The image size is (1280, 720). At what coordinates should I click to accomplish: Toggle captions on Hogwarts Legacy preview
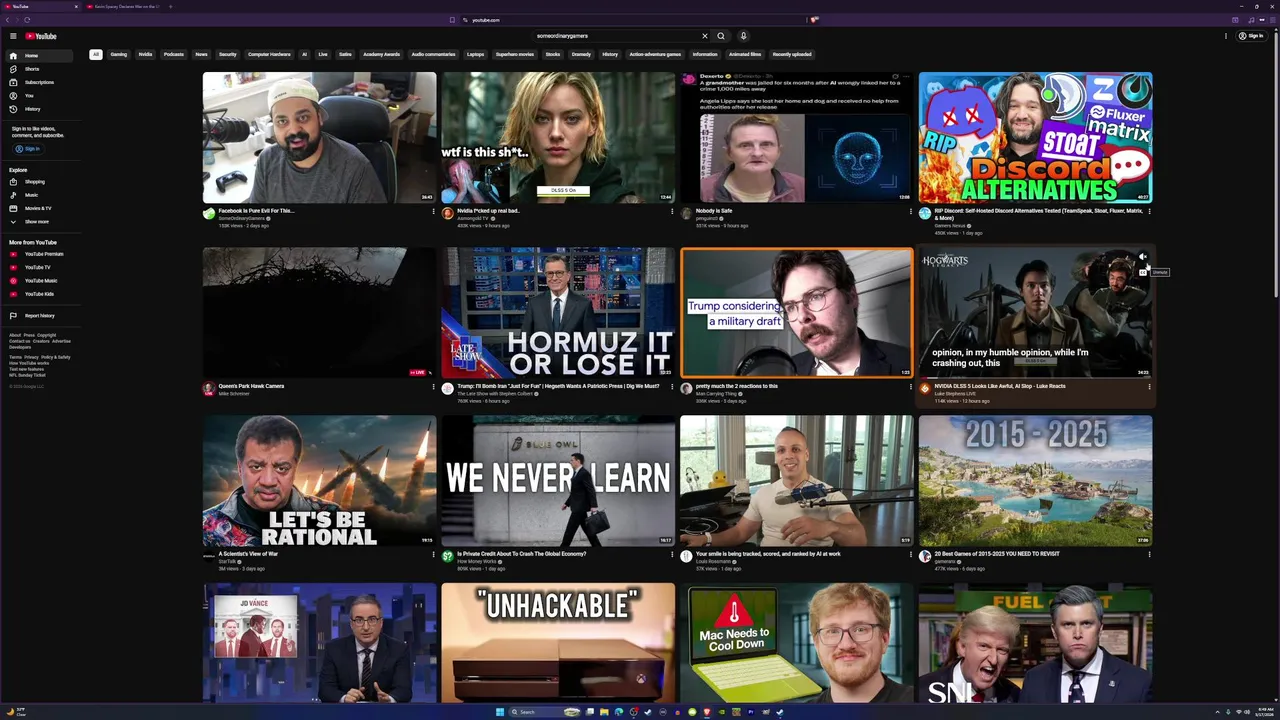pyautogui.click(x=1143, y=271)
